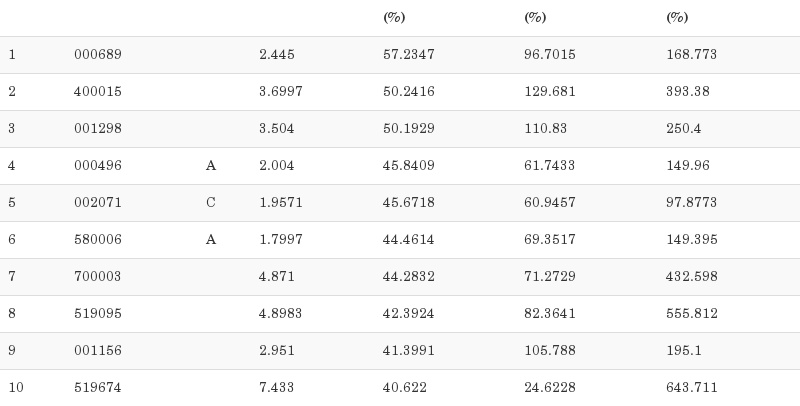
Task: Open stock code 002071
Action: click(97, 203)
